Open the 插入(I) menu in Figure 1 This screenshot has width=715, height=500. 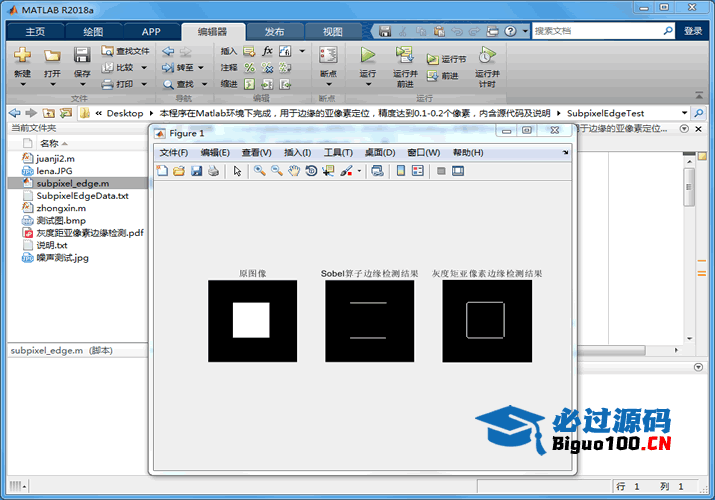click(x=298, y=152)
